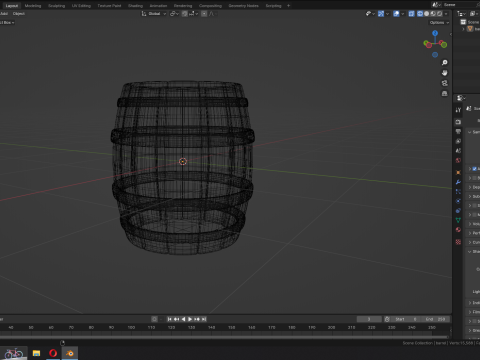Switch to the UV Editing workspace tab
The height and width of the screenshot is (360, 480).
pyautogui.click(x=81, y=6)
